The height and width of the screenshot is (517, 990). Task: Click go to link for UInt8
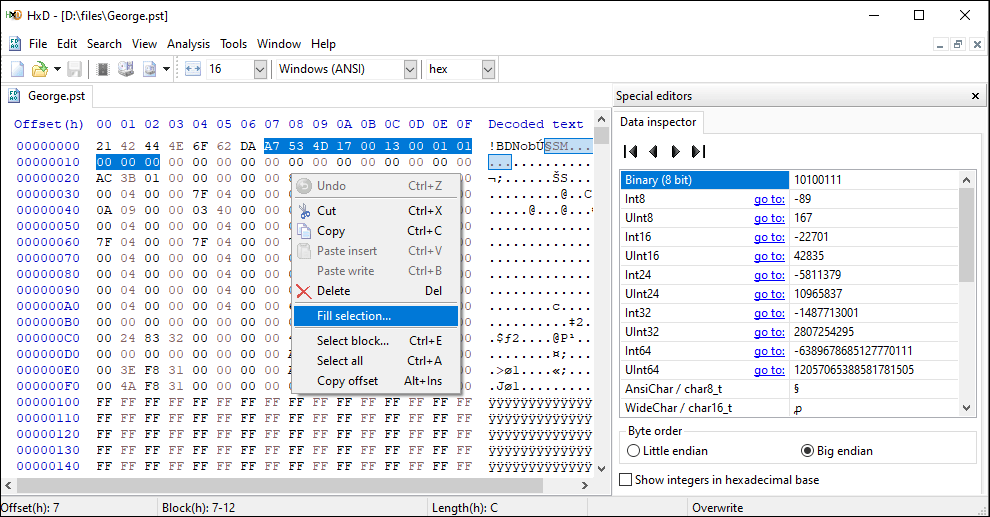tap(769, 218)
